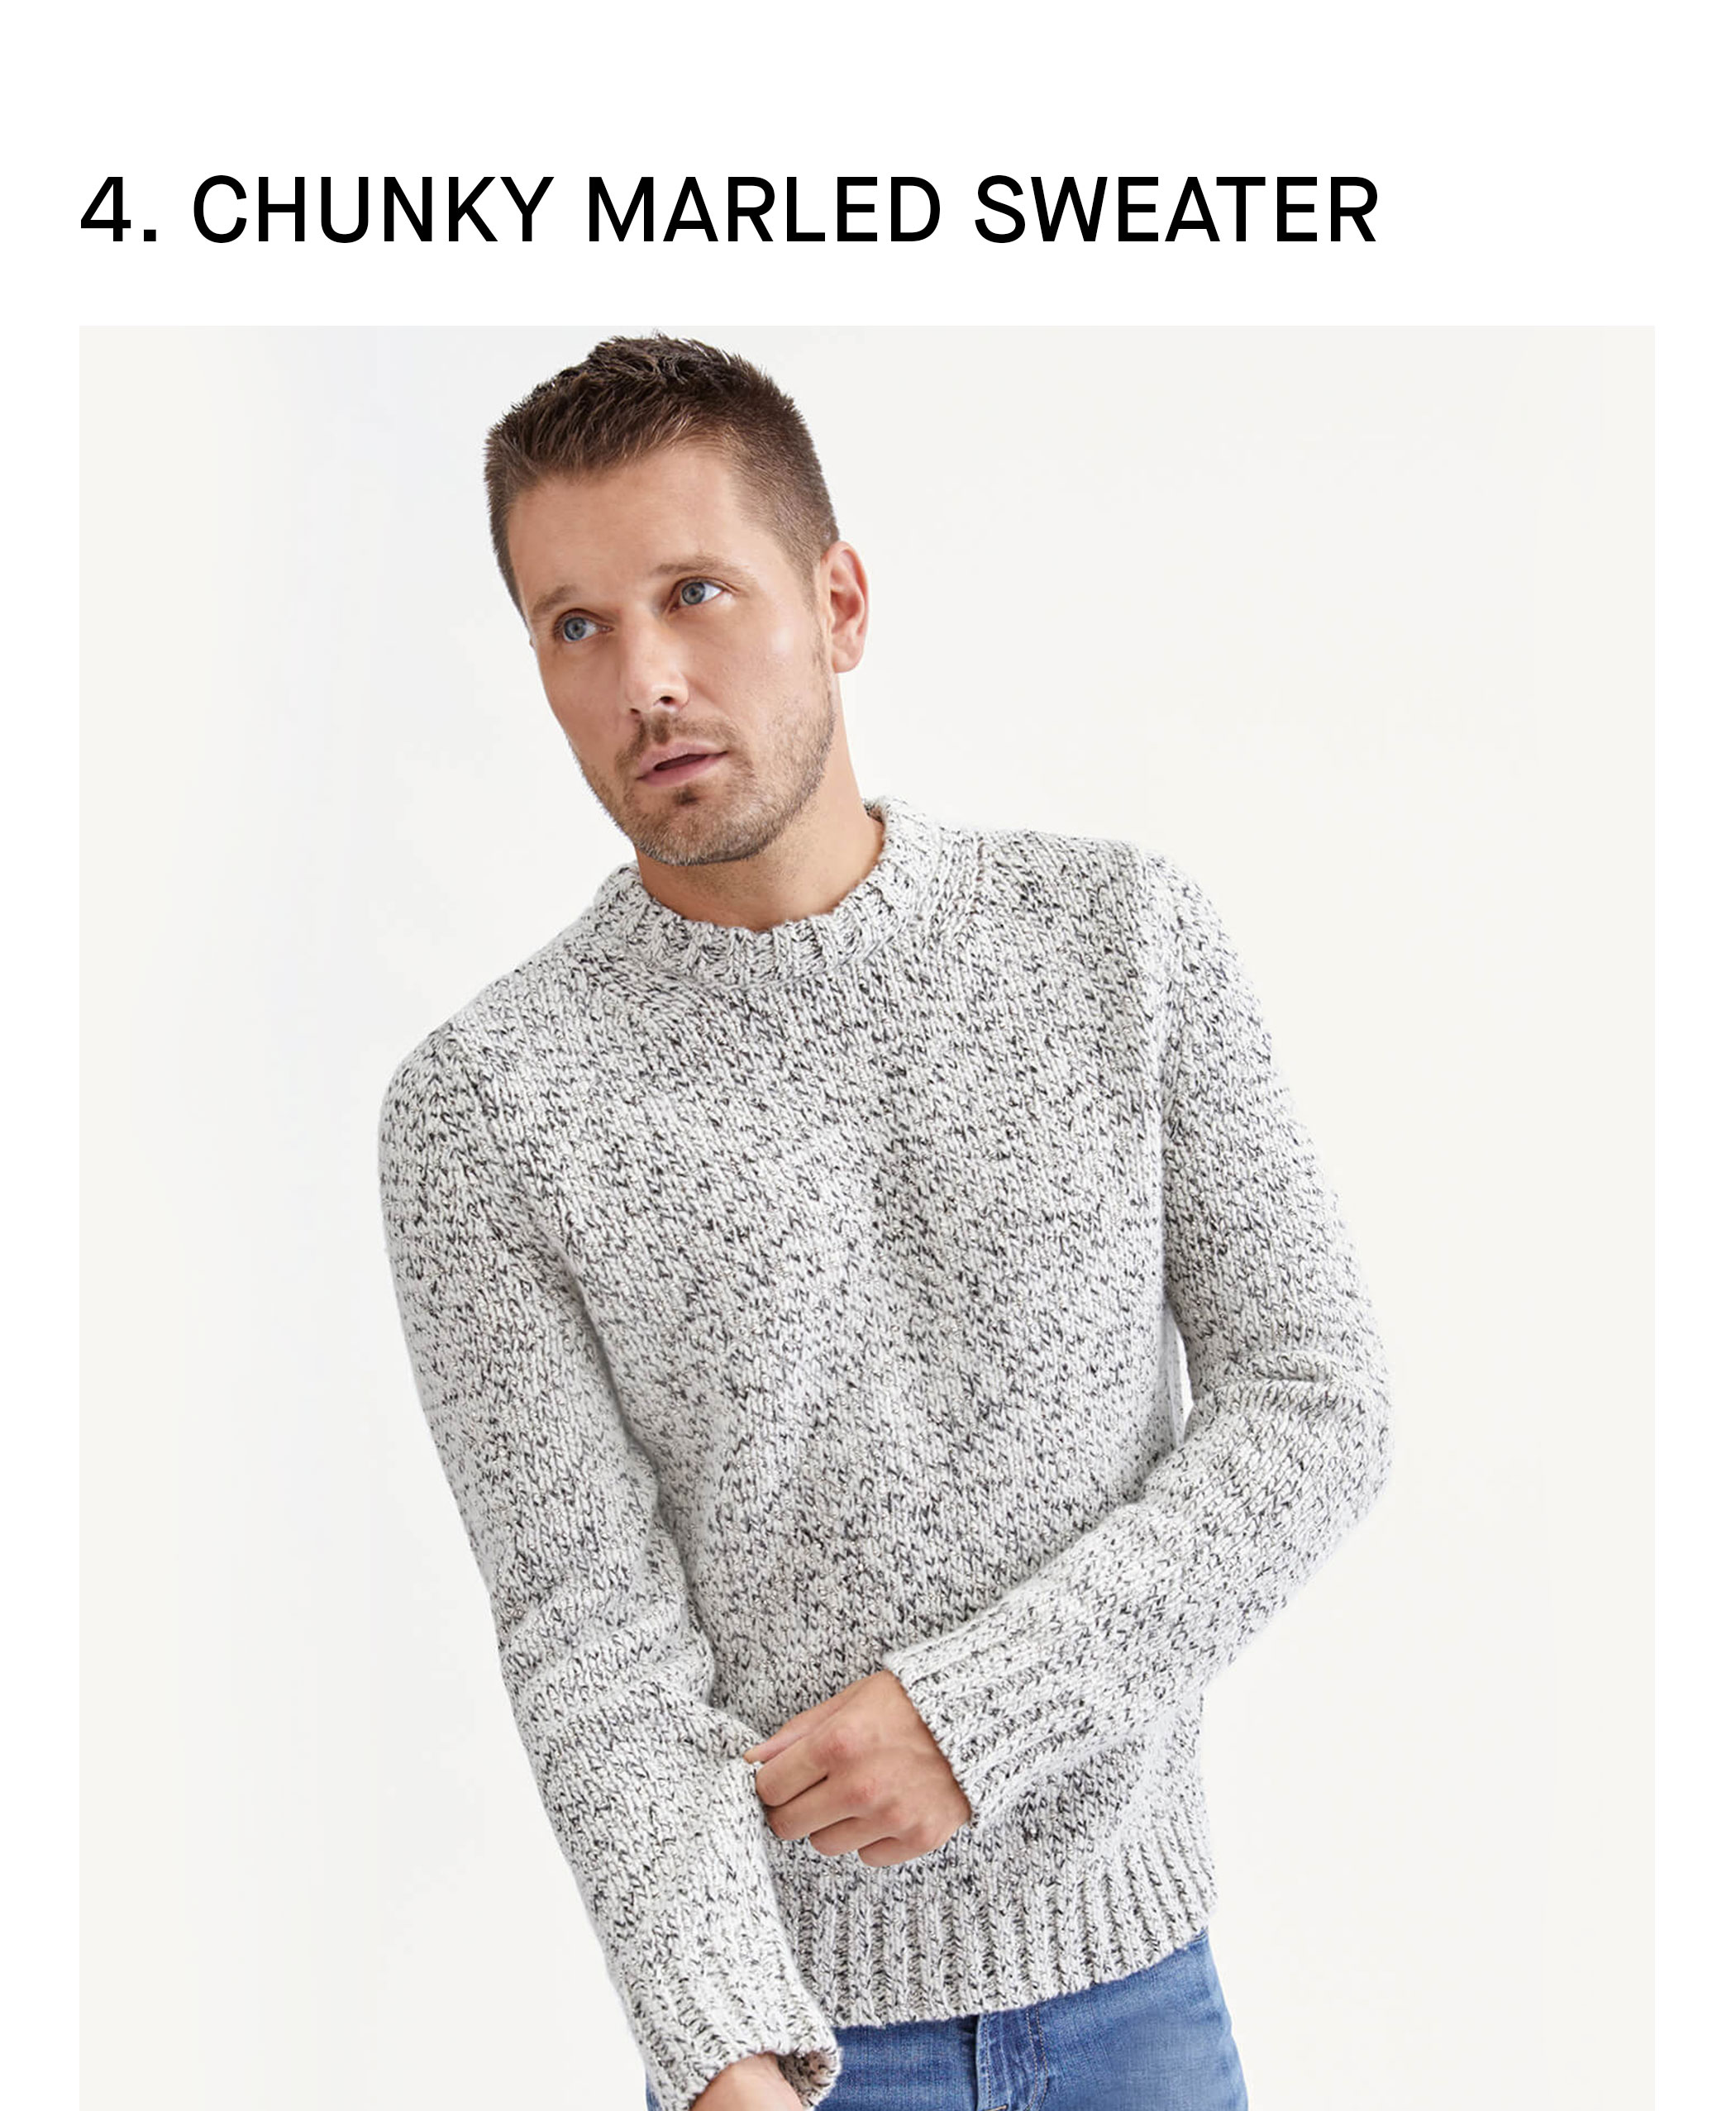Click the word "CHUNKY" in the heading
1736x2111 pixels.
pyautogui.click(x=372, y=210)
